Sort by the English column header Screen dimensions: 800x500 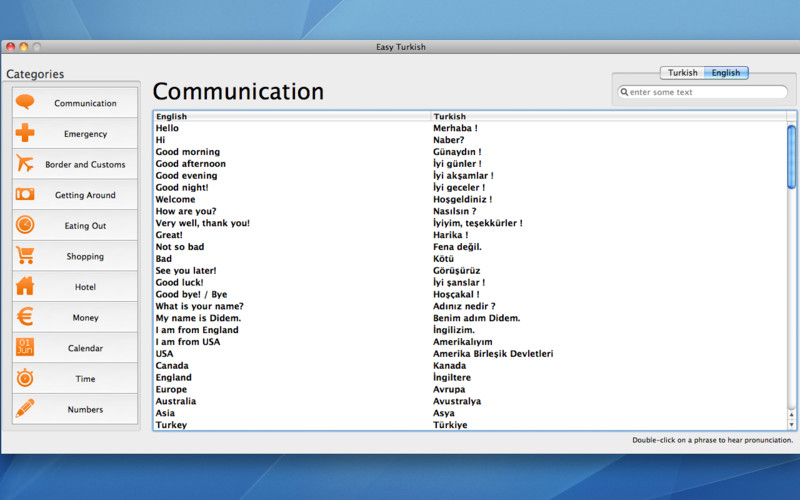pos(292,117)
